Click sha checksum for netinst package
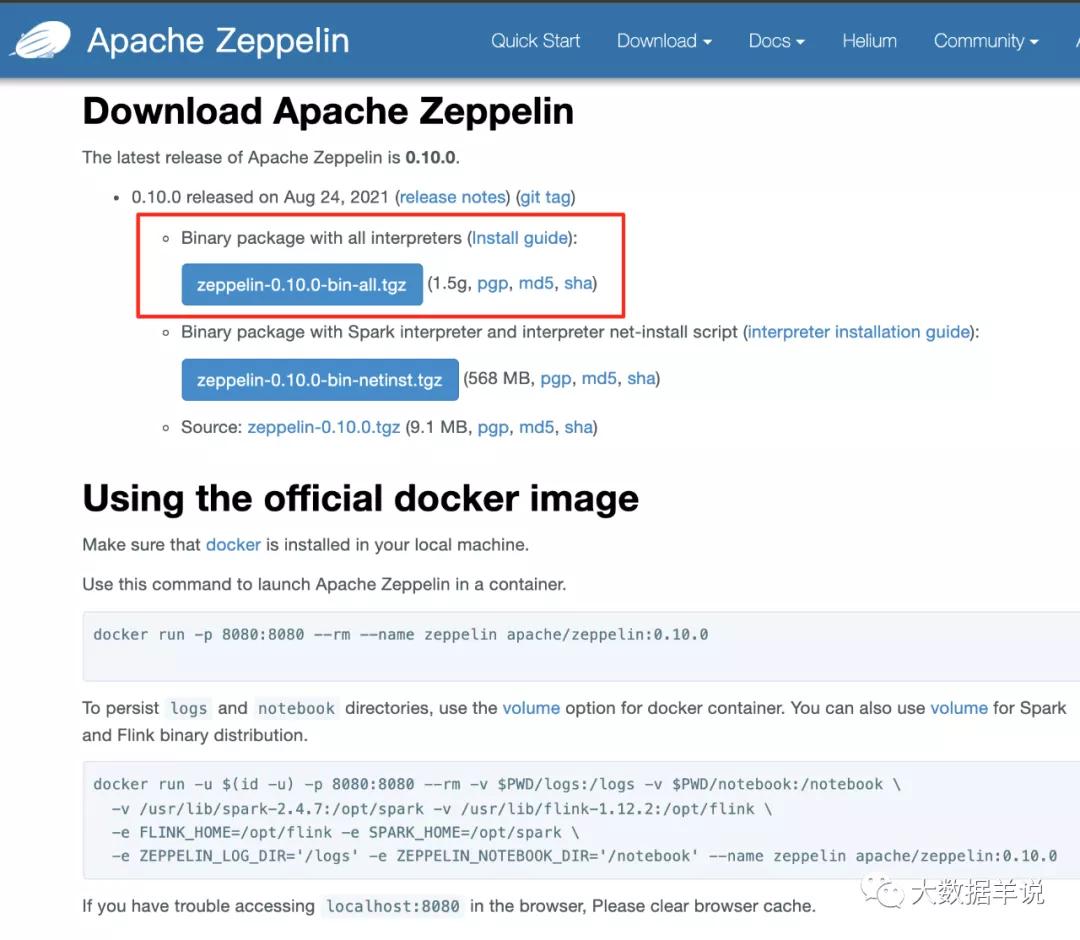 (641, 378)
